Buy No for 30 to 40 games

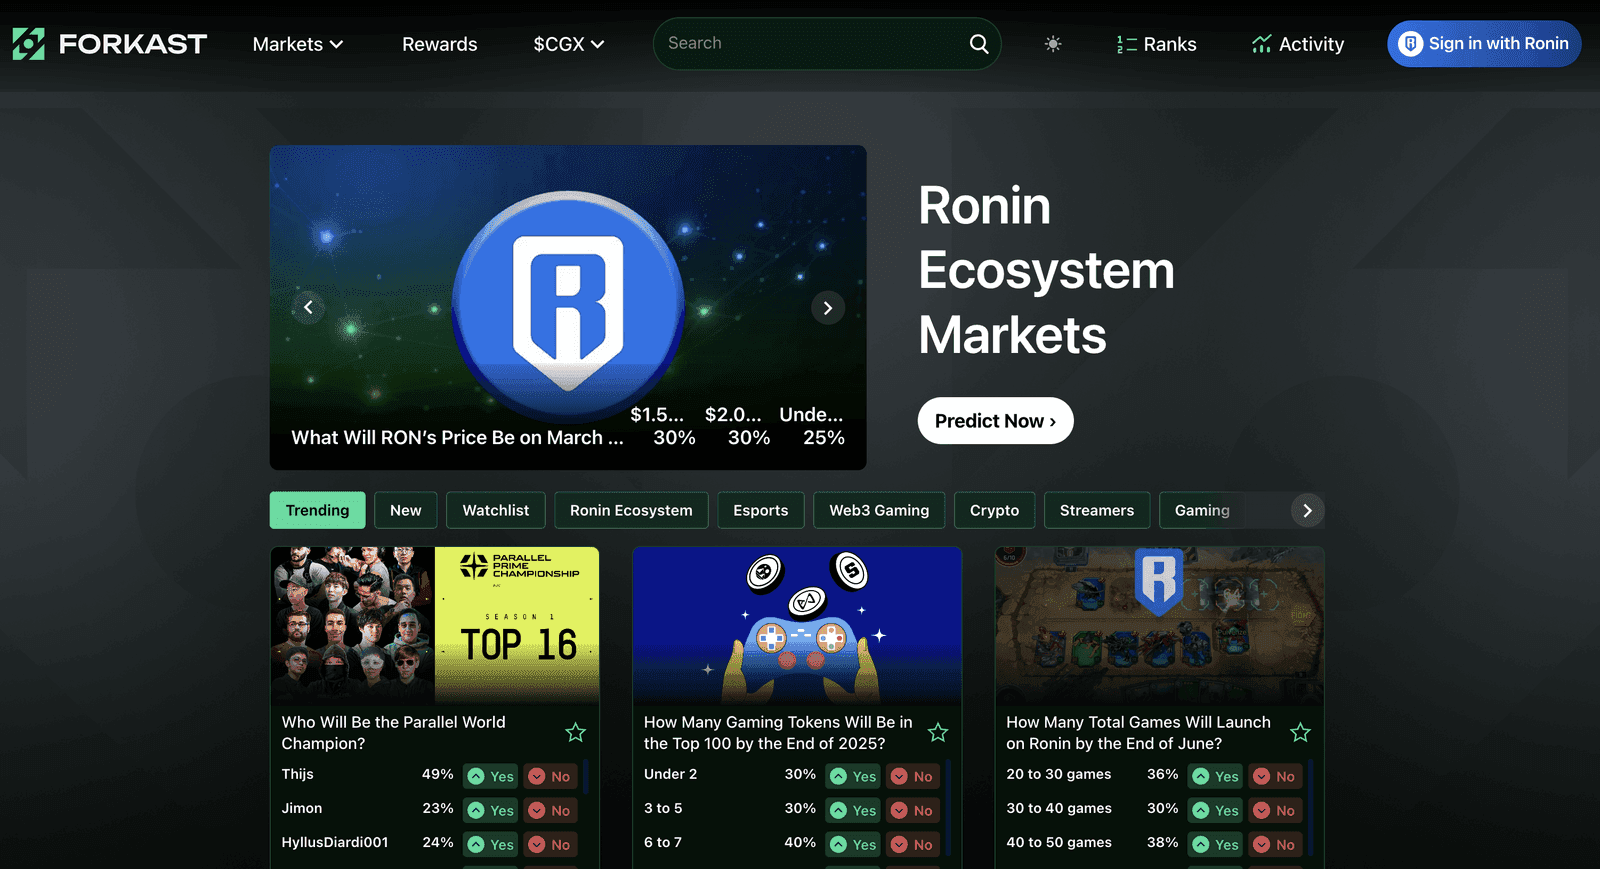1275,810
